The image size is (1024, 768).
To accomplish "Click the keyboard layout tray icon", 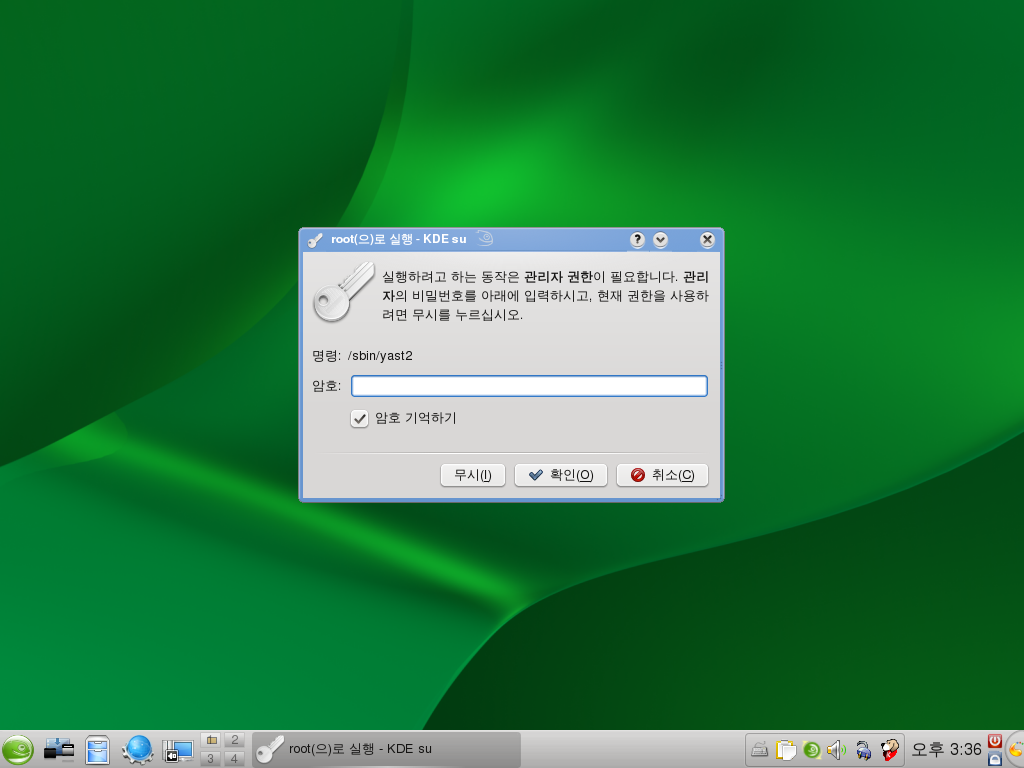I will [760, 750].
